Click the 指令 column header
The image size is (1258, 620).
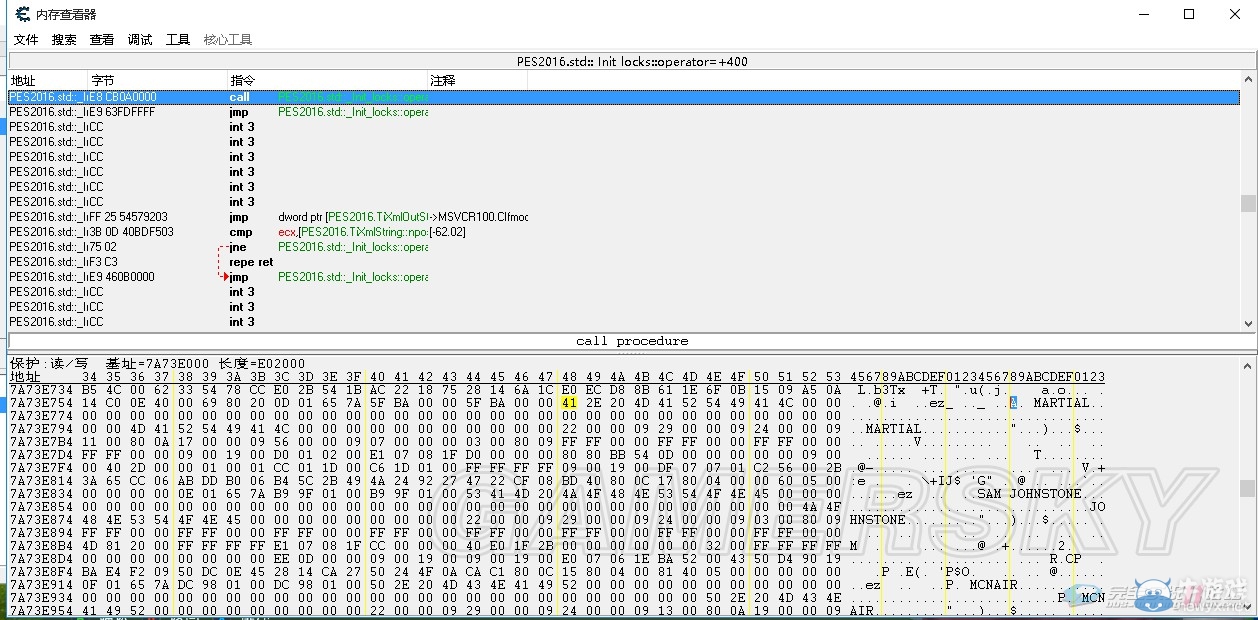pyautogui.click(x=328, y=80)
